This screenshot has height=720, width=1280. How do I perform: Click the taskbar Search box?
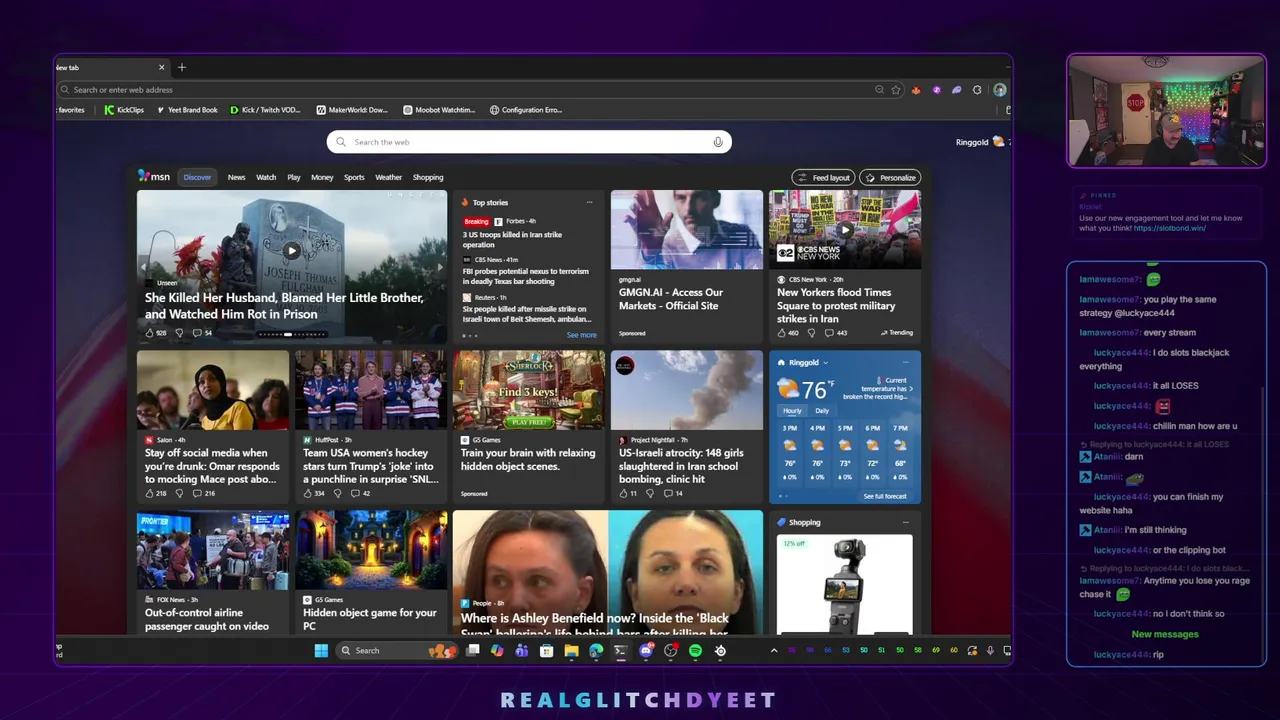pyautogui.click(x=396, y=650)
